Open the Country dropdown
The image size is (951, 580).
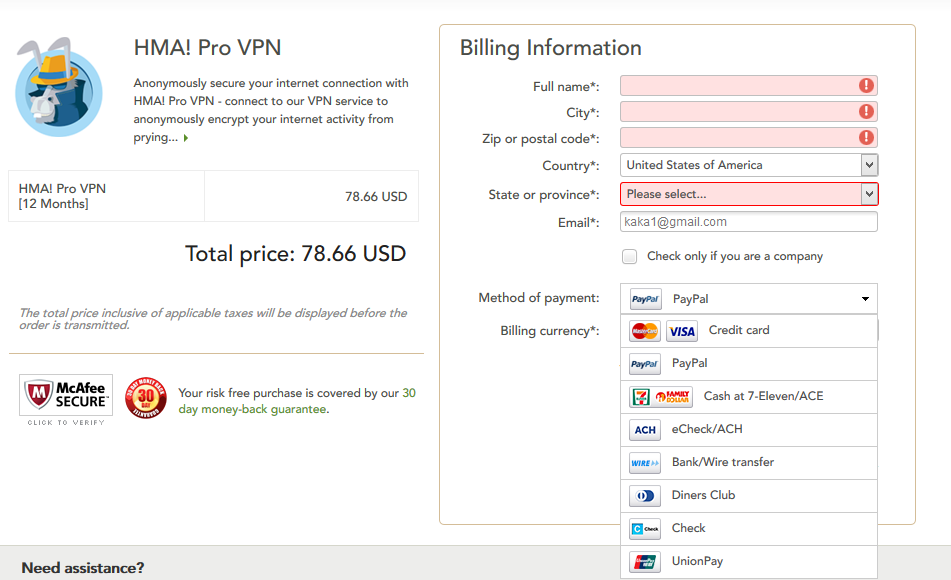749,165
